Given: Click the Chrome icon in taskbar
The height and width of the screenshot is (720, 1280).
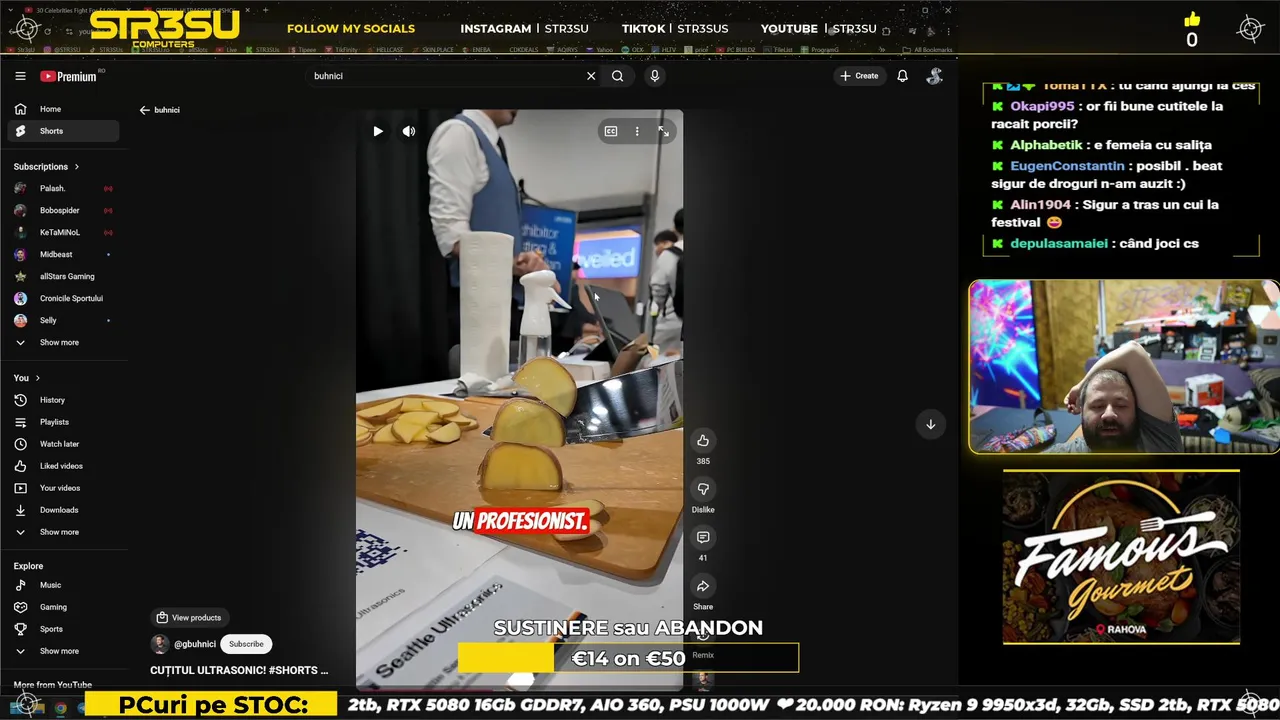Looking at the screenshot, I should click(61, 708).
